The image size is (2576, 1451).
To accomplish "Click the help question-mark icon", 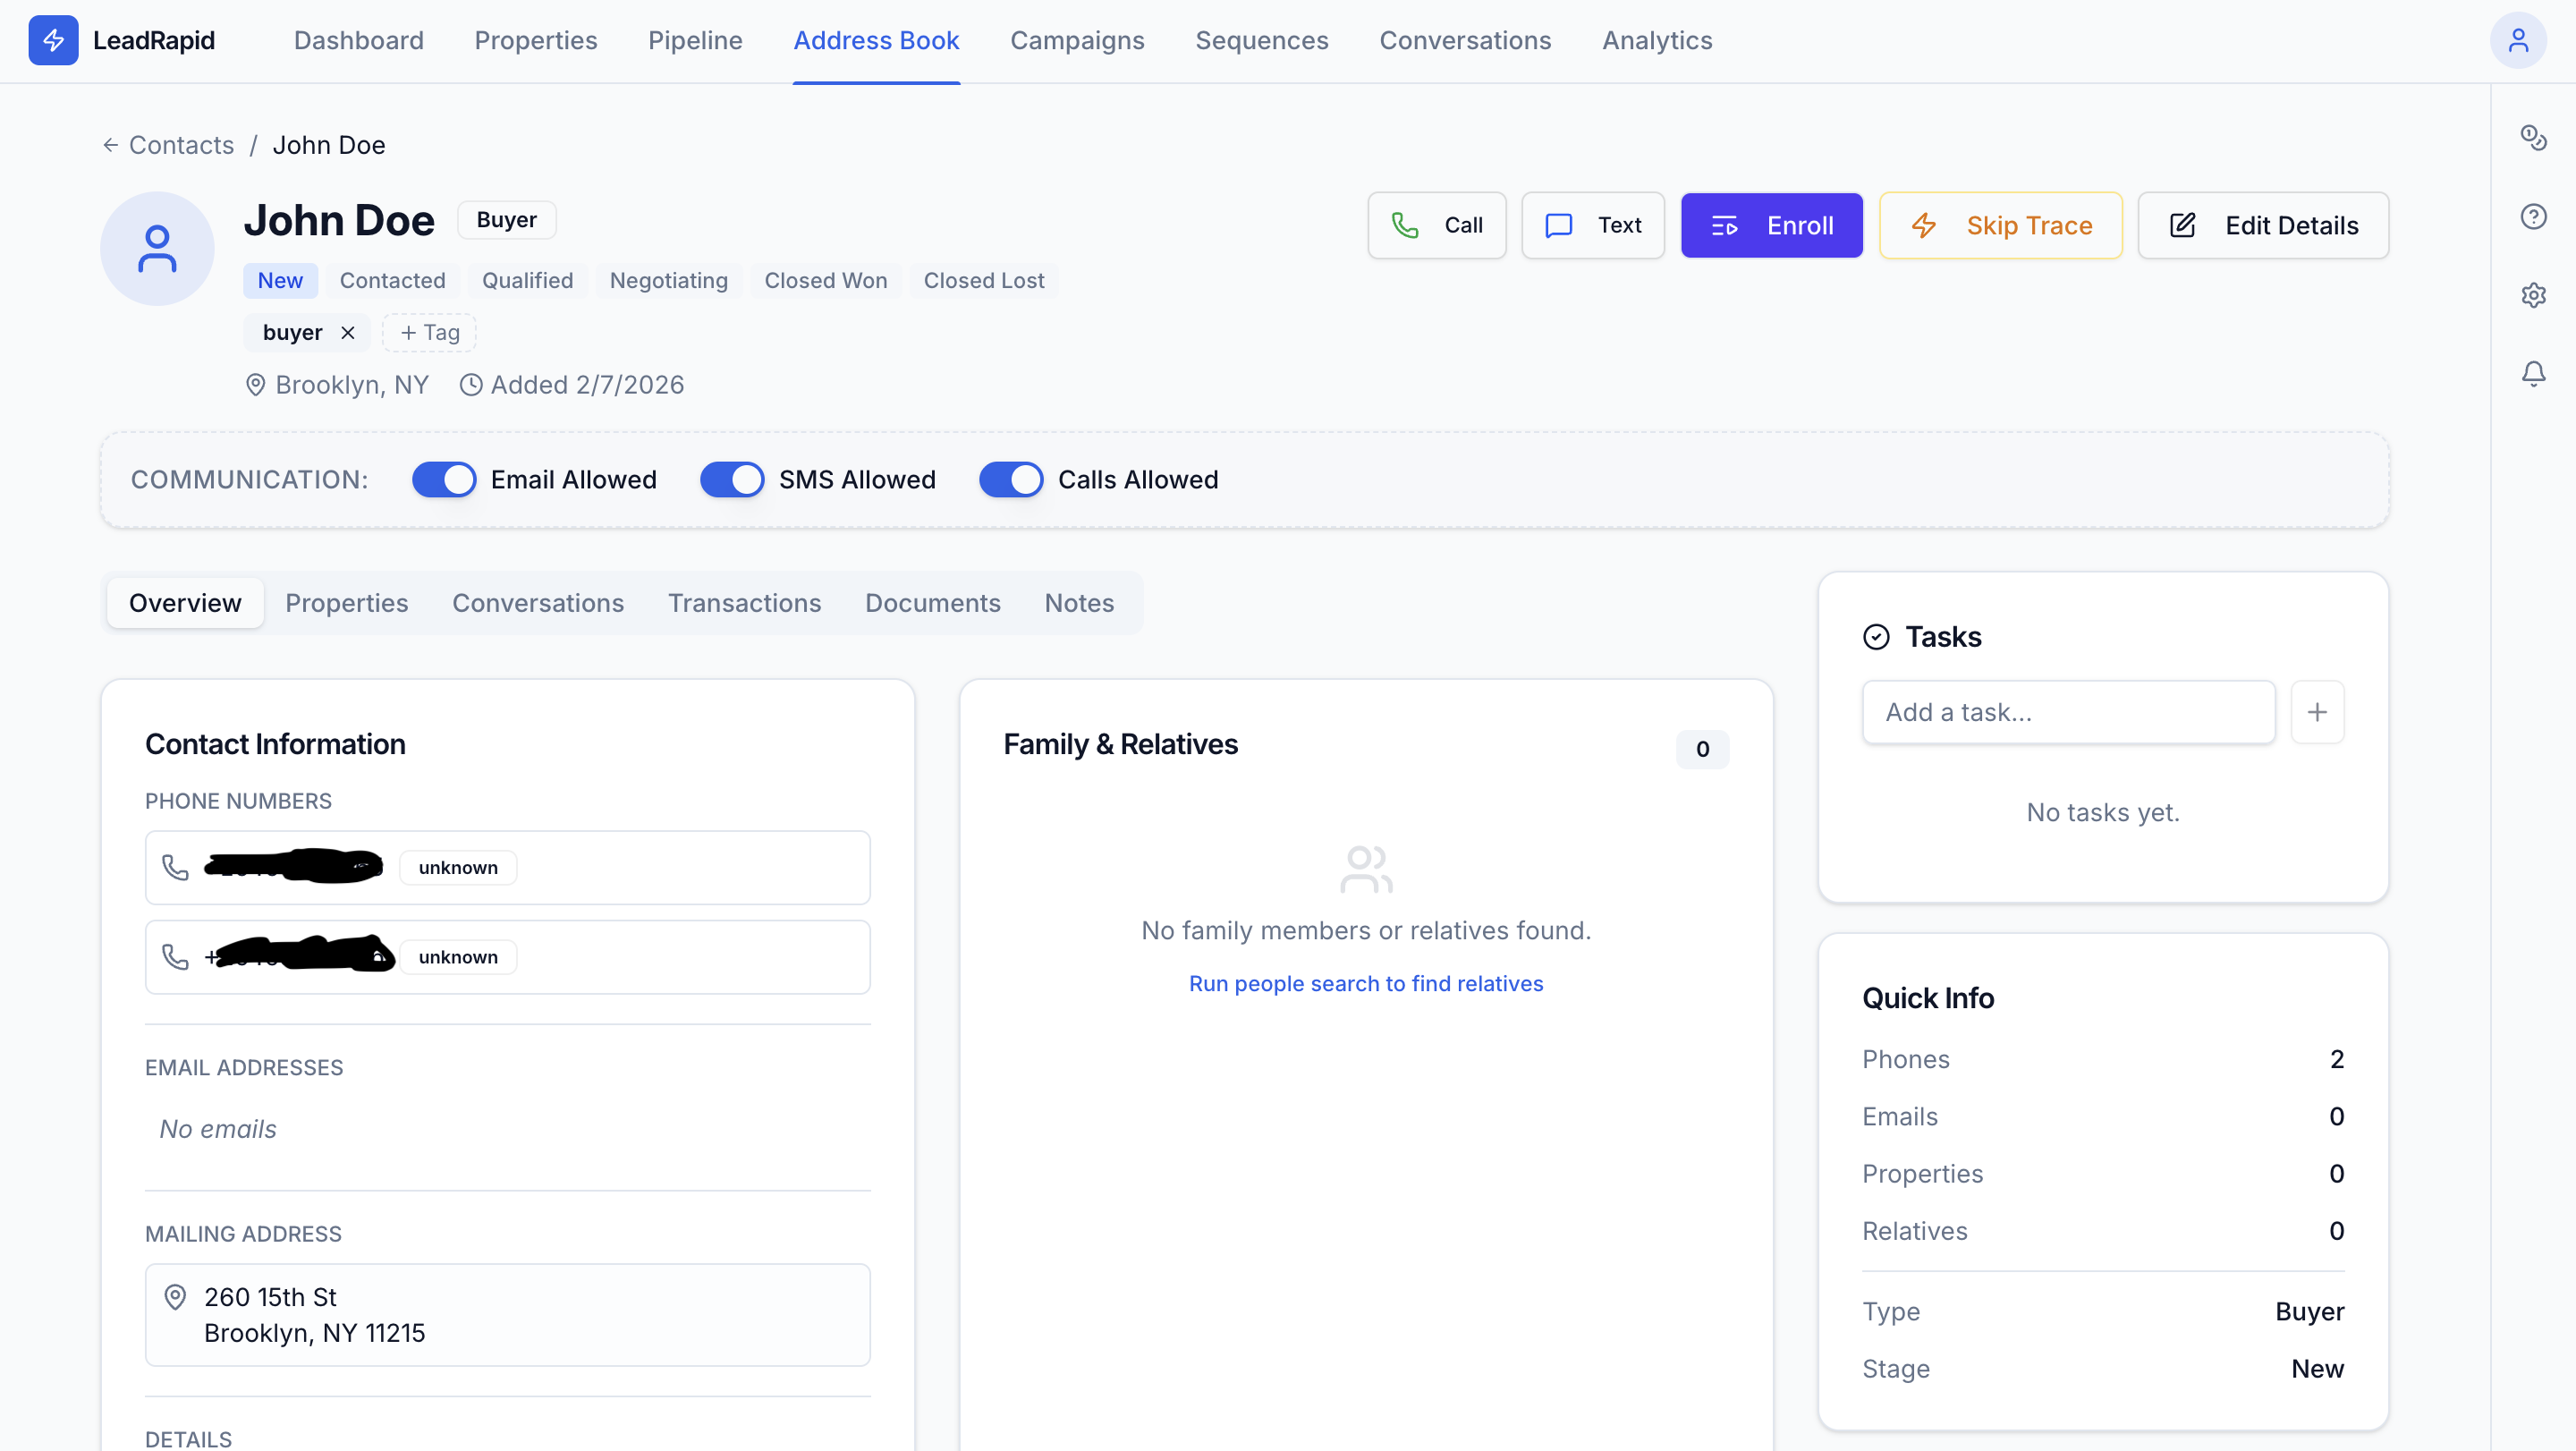I will (2535, 216).
